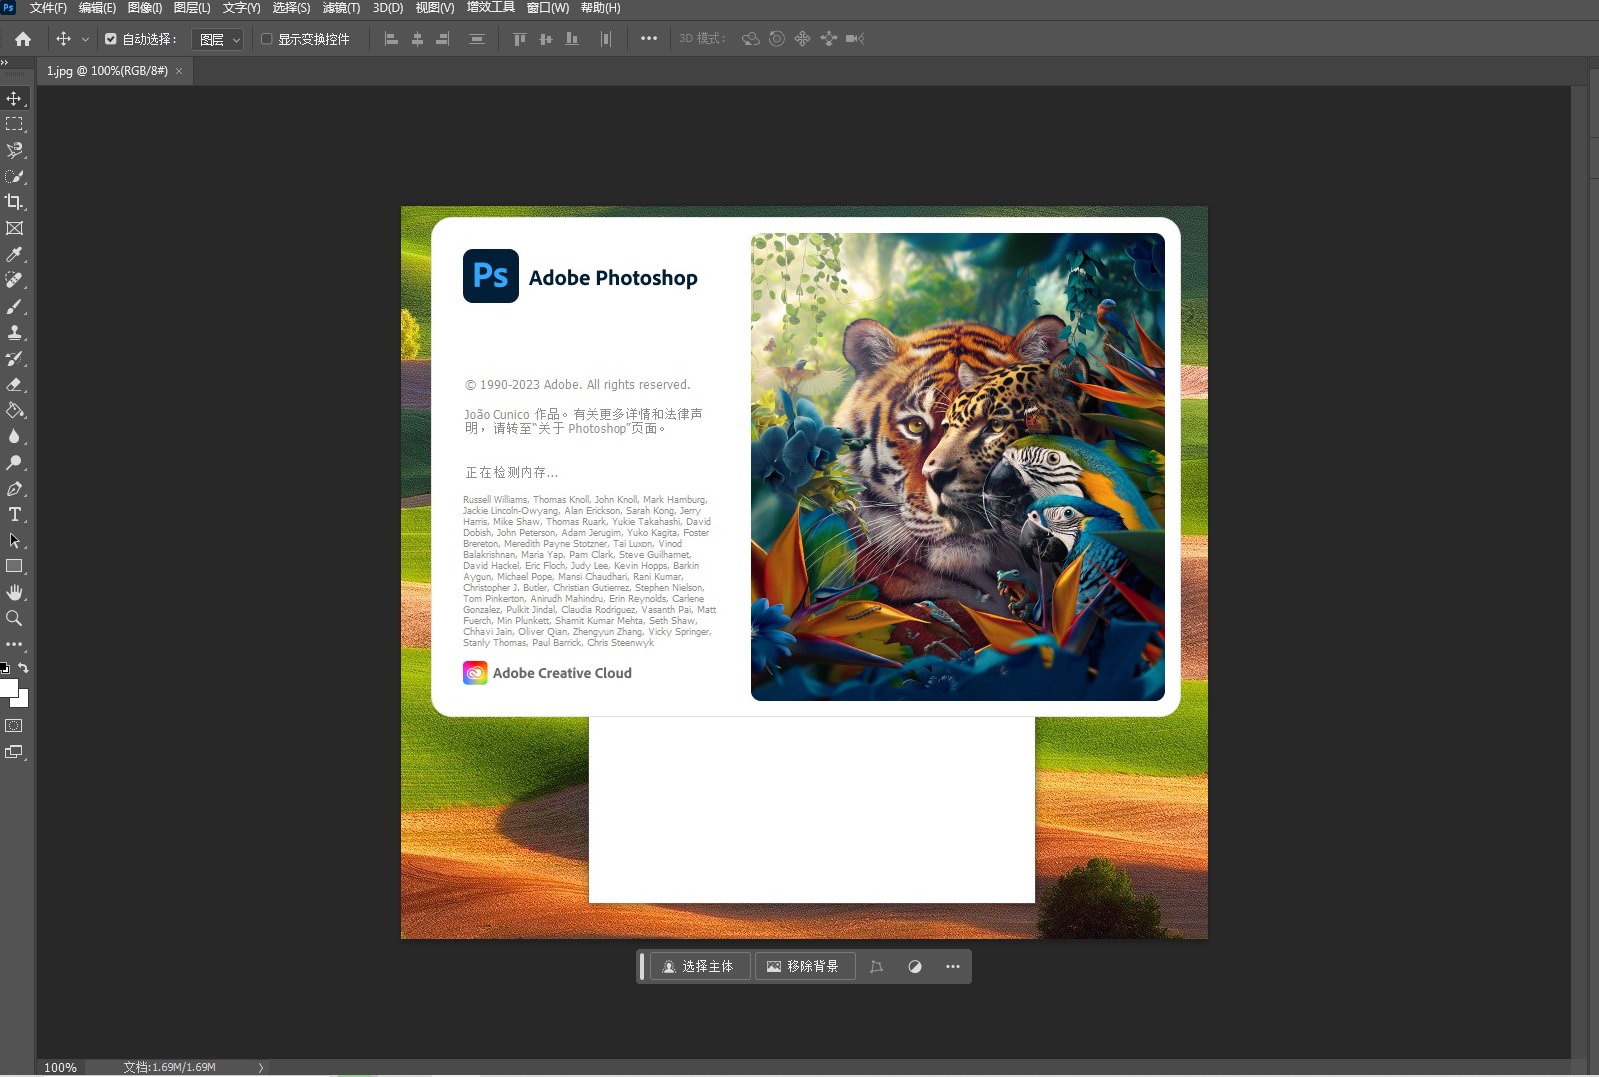Click the transform icon in contextual taskbar
Image resolution: width=1599 pixels, height=1077 pixels.
[877, 966]
